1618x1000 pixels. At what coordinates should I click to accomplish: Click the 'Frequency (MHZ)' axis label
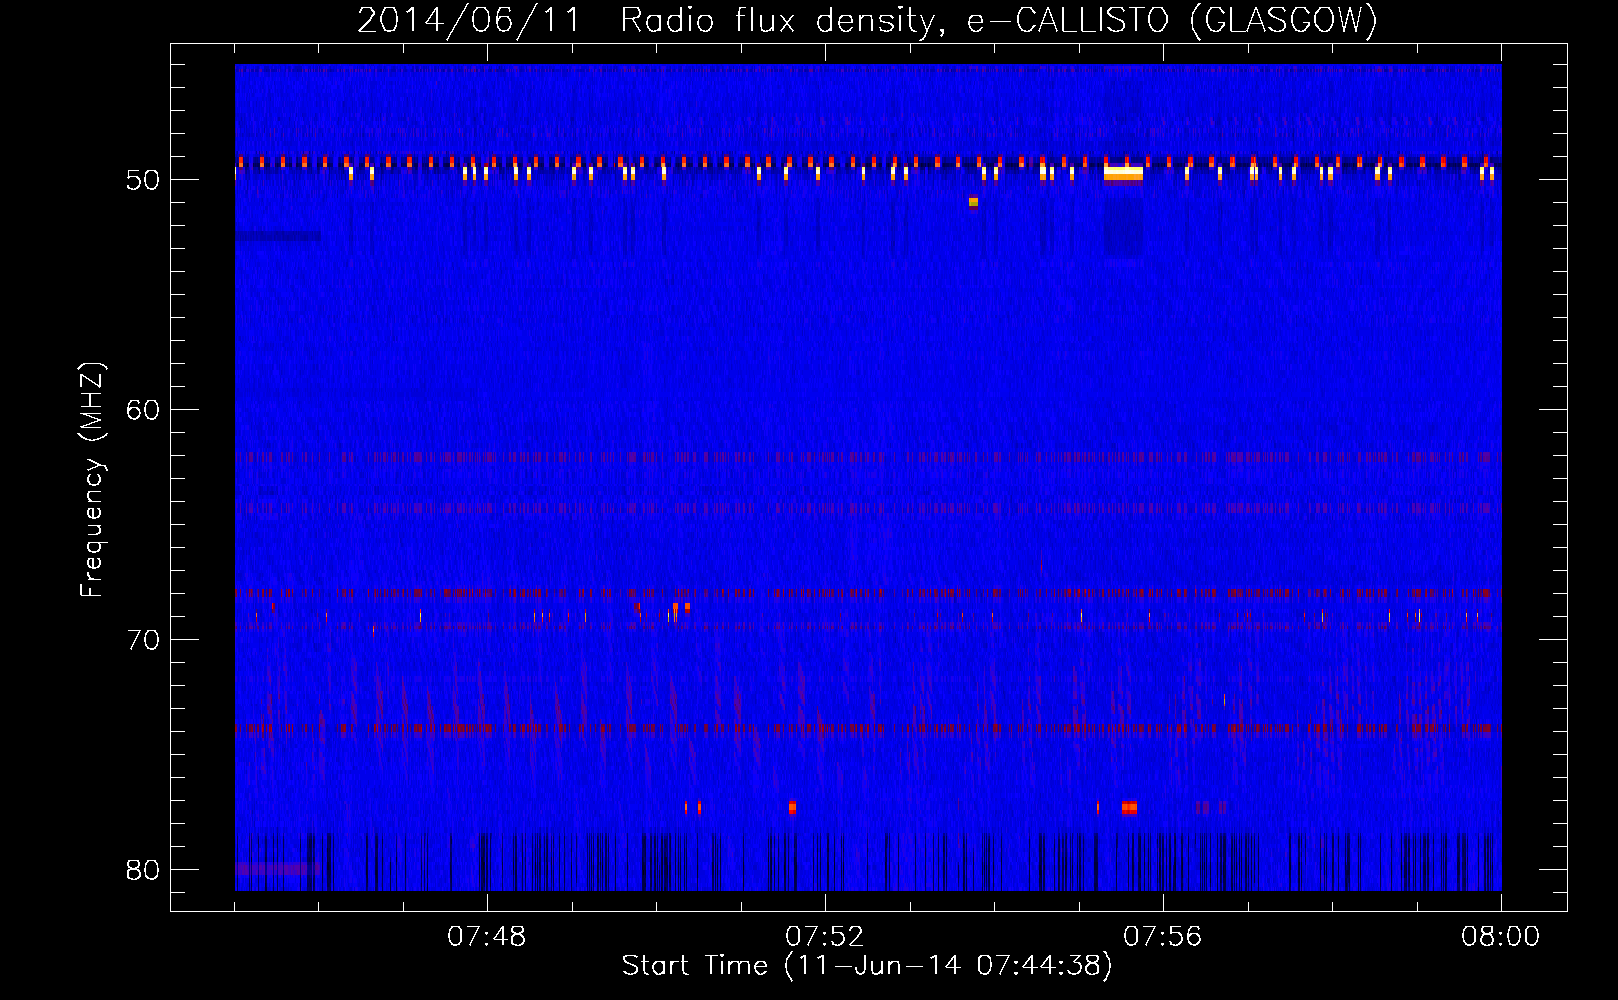92,480
